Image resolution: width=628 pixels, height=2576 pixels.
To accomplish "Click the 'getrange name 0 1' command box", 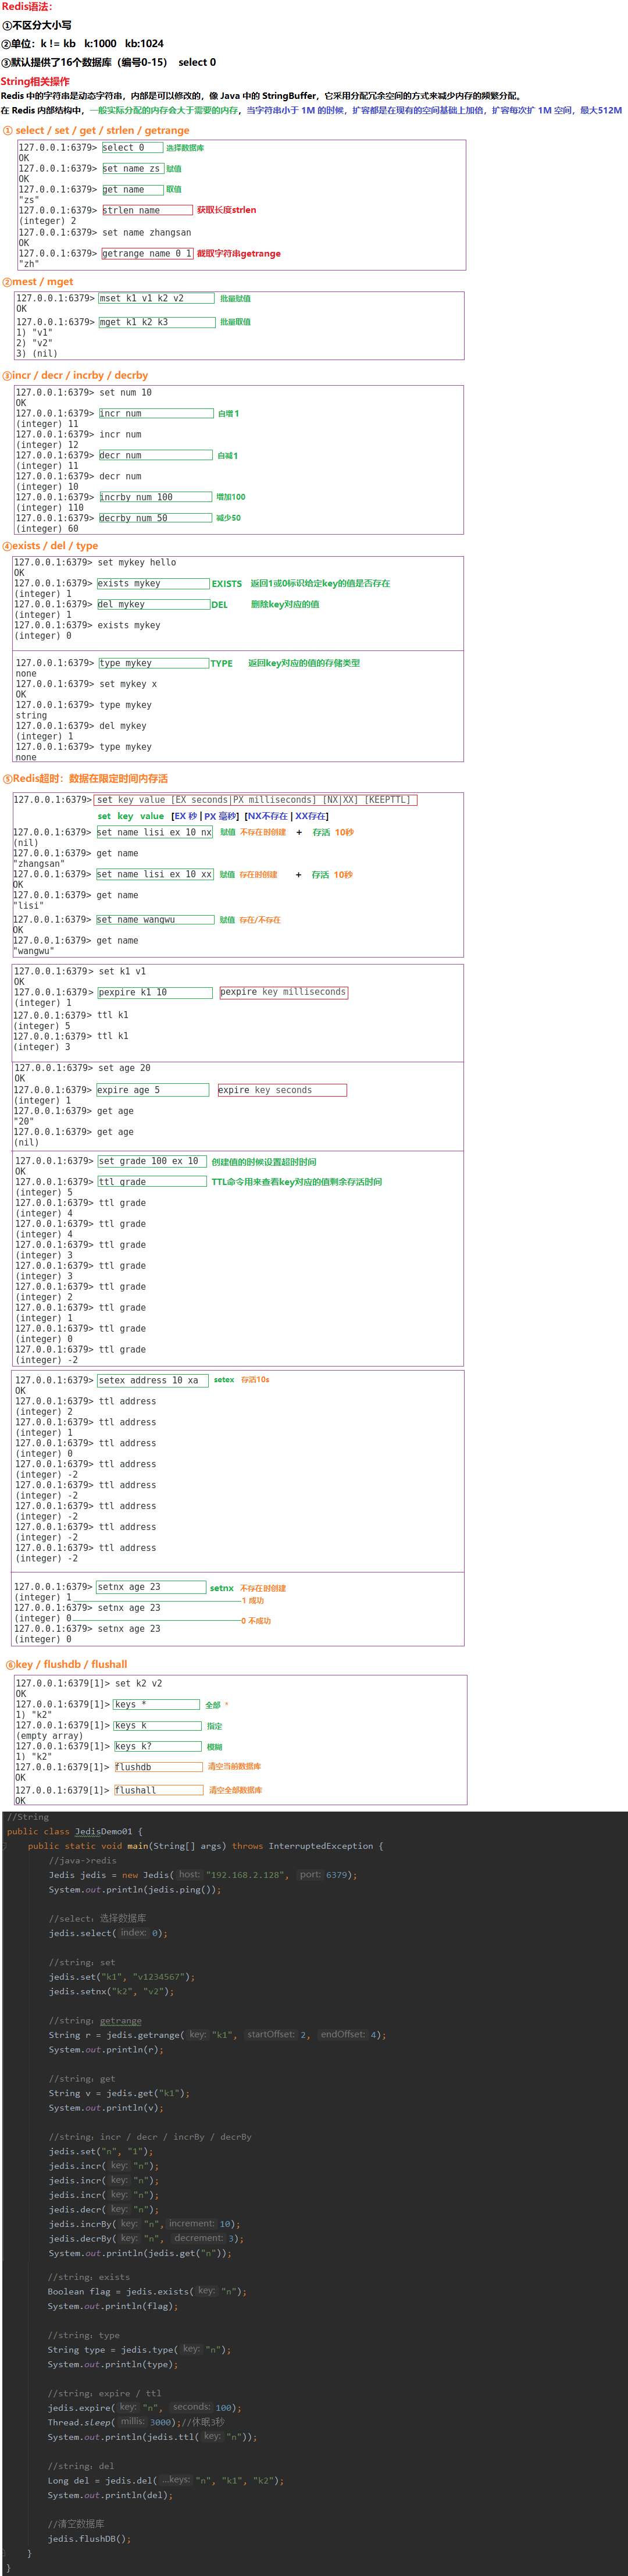I will coord(146,254).
